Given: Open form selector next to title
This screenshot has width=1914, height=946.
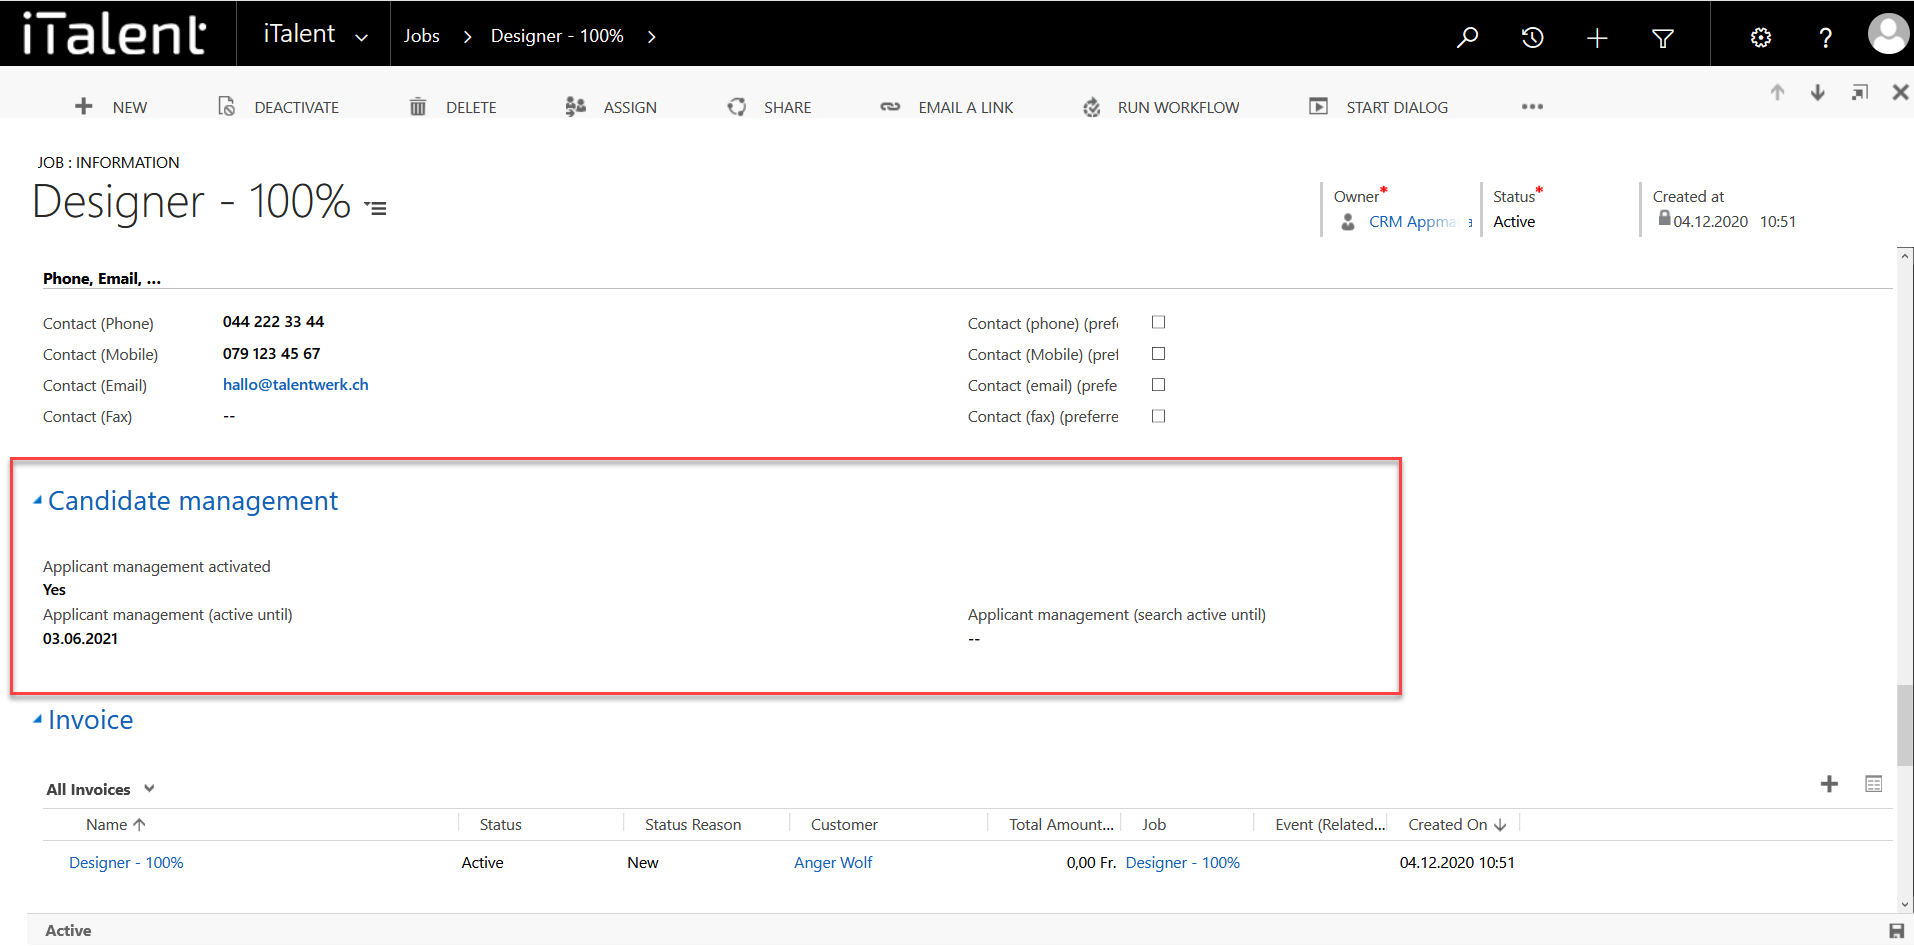Looking at the screenshot, I should point(375,208).
